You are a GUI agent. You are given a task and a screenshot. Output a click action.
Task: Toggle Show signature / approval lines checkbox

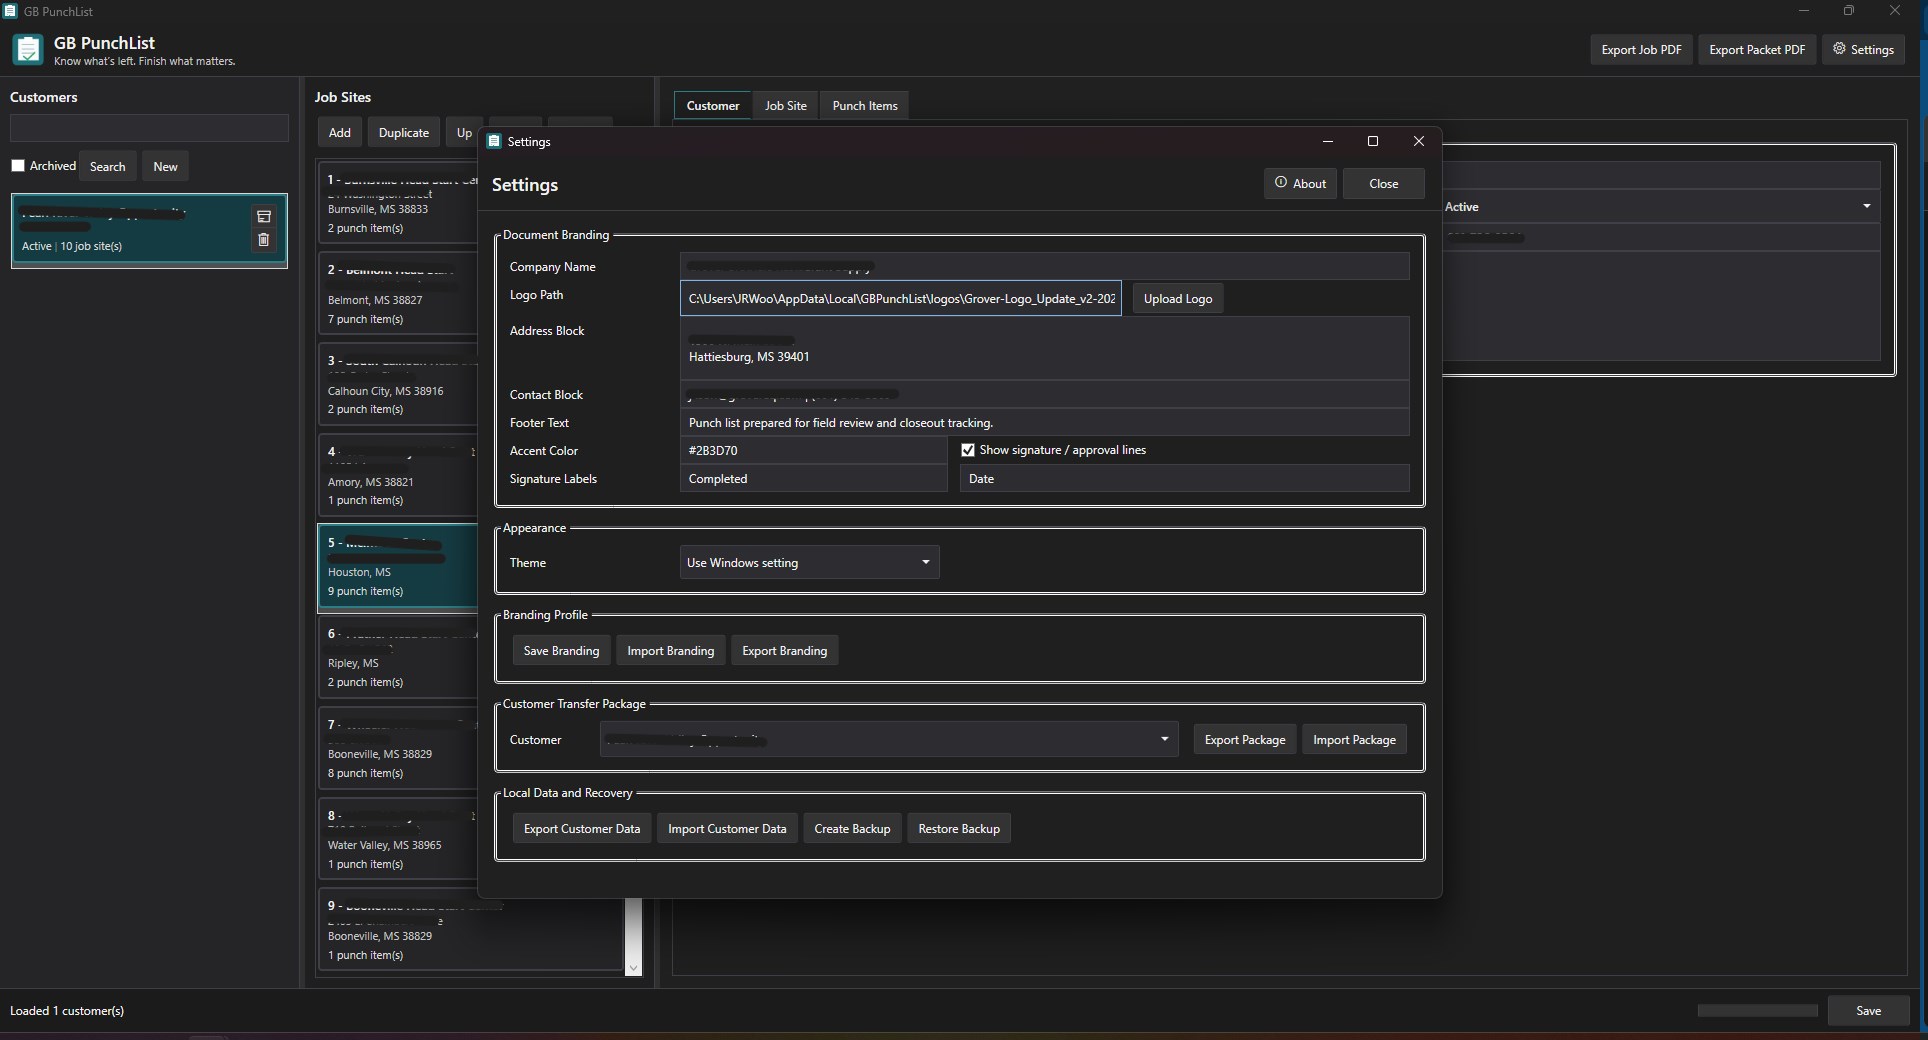click(x=968, y=450)
